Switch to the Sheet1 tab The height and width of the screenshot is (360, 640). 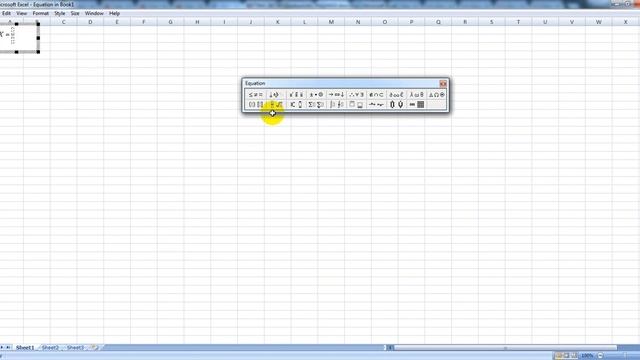point(25,348)
